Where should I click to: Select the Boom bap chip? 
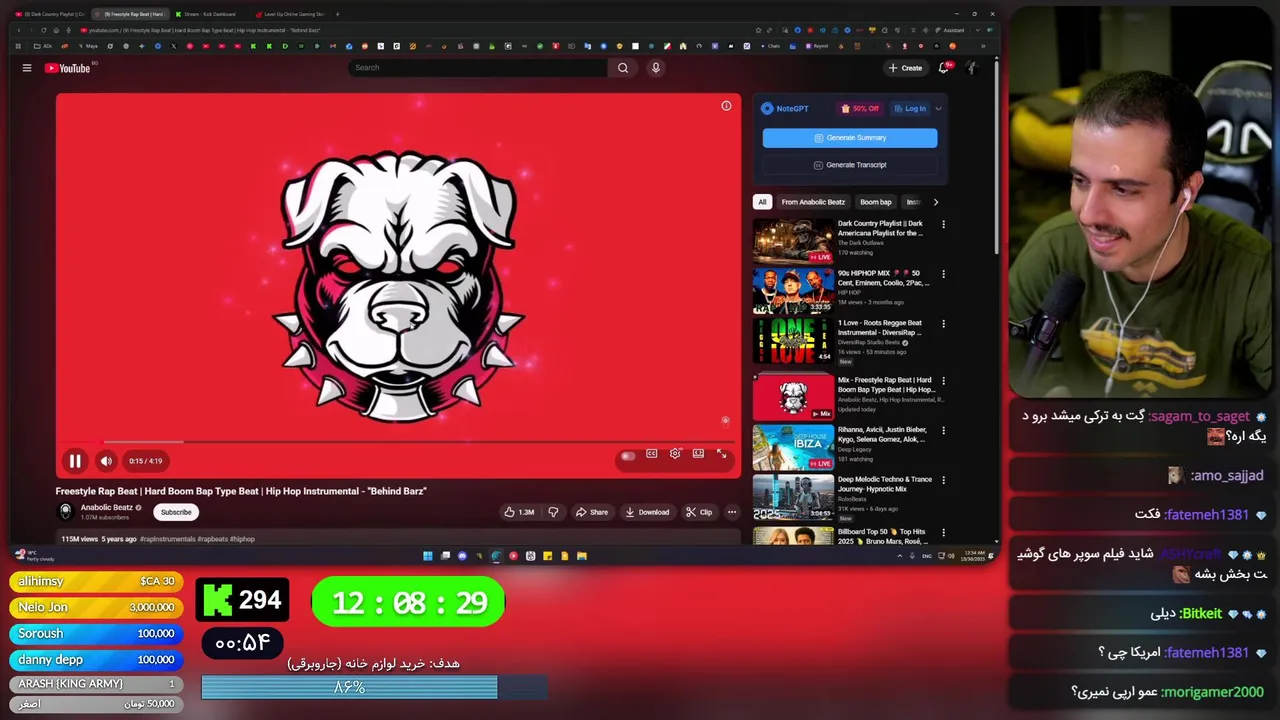875,202
